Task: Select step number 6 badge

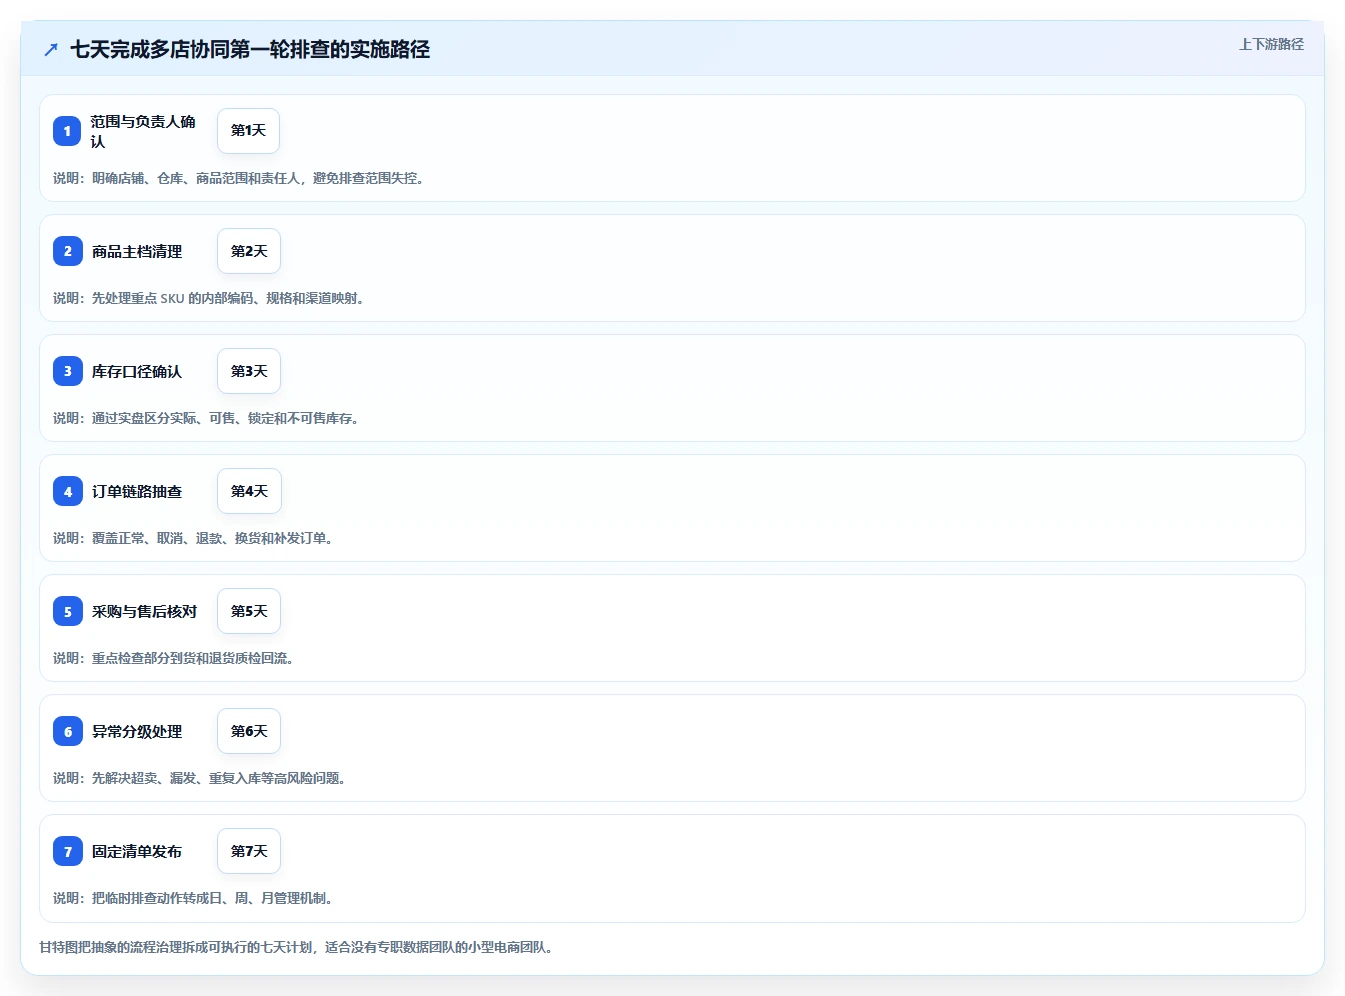Action: coord(68,731)
